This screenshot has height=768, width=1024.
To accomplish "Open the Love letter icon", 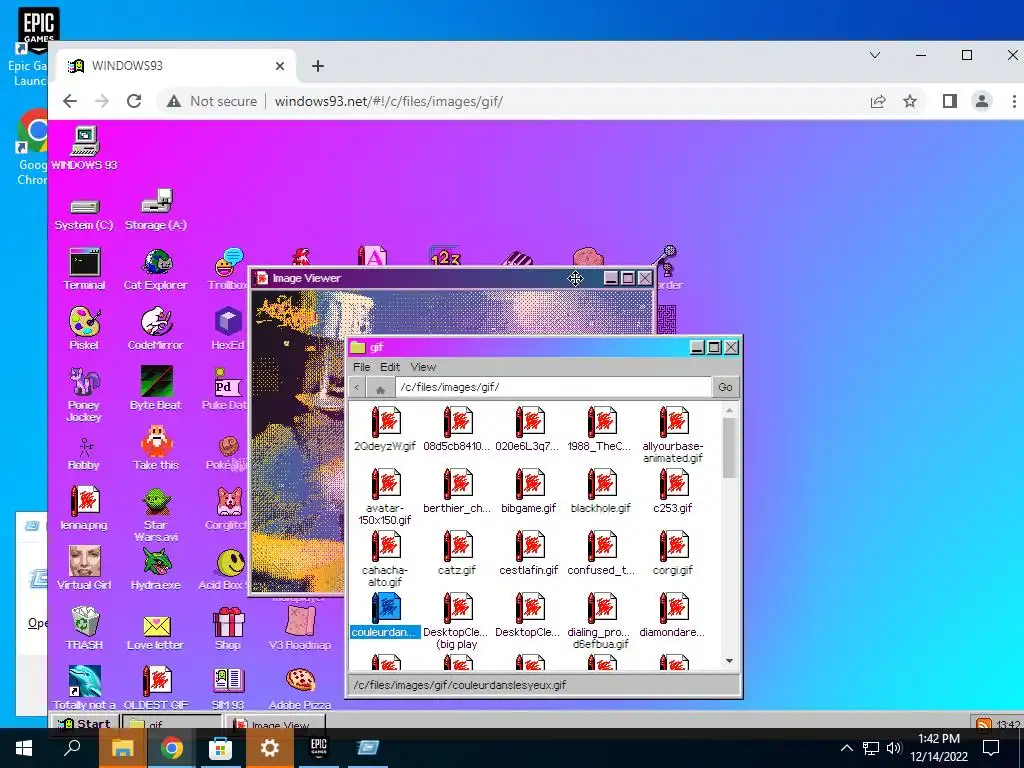I will pyautogui.click(x=156, y=626).
